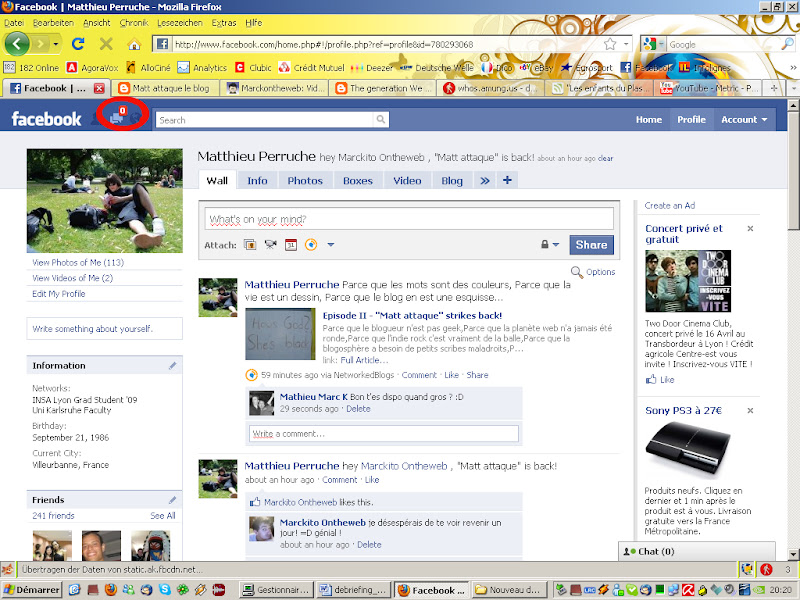Image resolution: width=800 pixels, height=600 pixels.
Task: Open the privacy lock setting for the post
Action: coord(549,245)
